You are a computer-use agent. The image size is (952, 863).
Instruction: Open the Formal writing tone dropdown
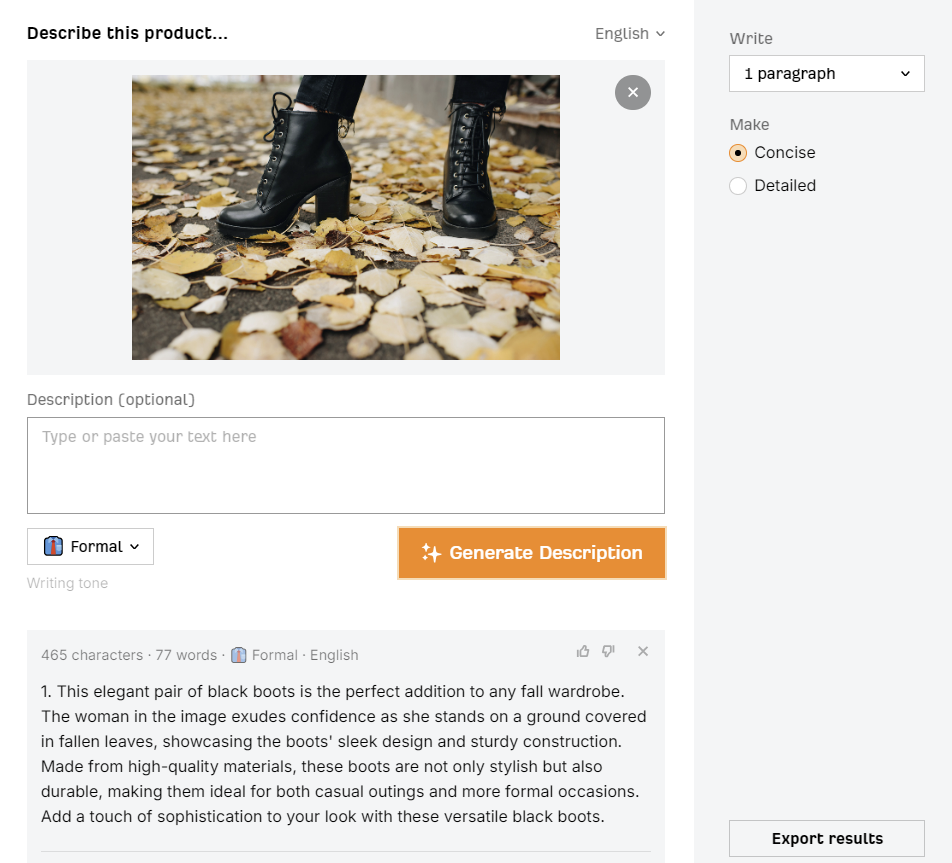coord(90,547)
